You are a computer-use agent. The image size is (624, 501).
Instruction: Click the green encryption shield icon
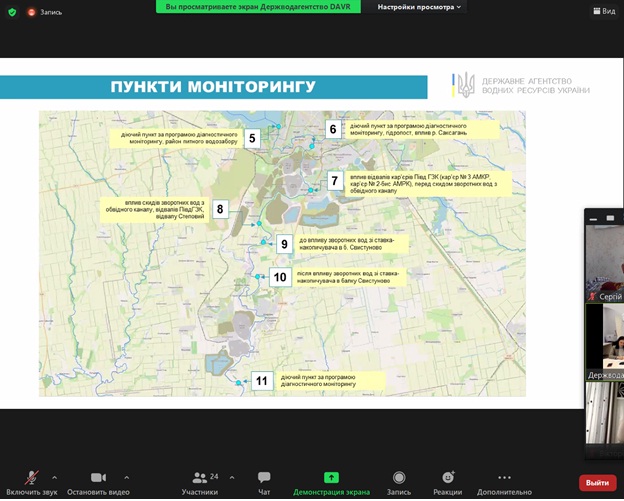(x=12, y=12)
